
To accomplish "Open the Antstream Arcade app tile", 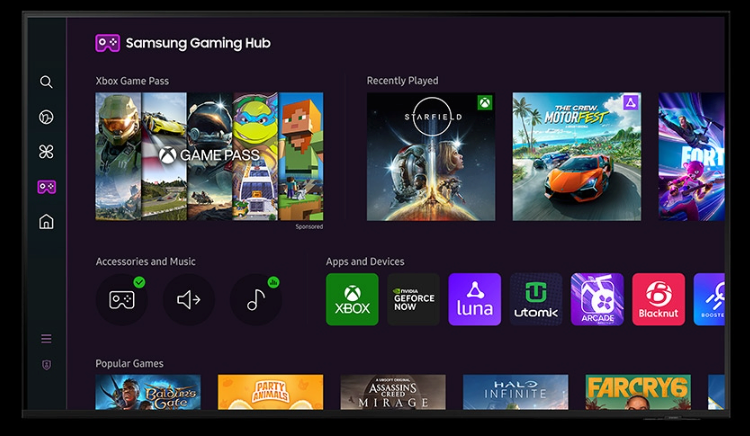I will tap(597, 299).
